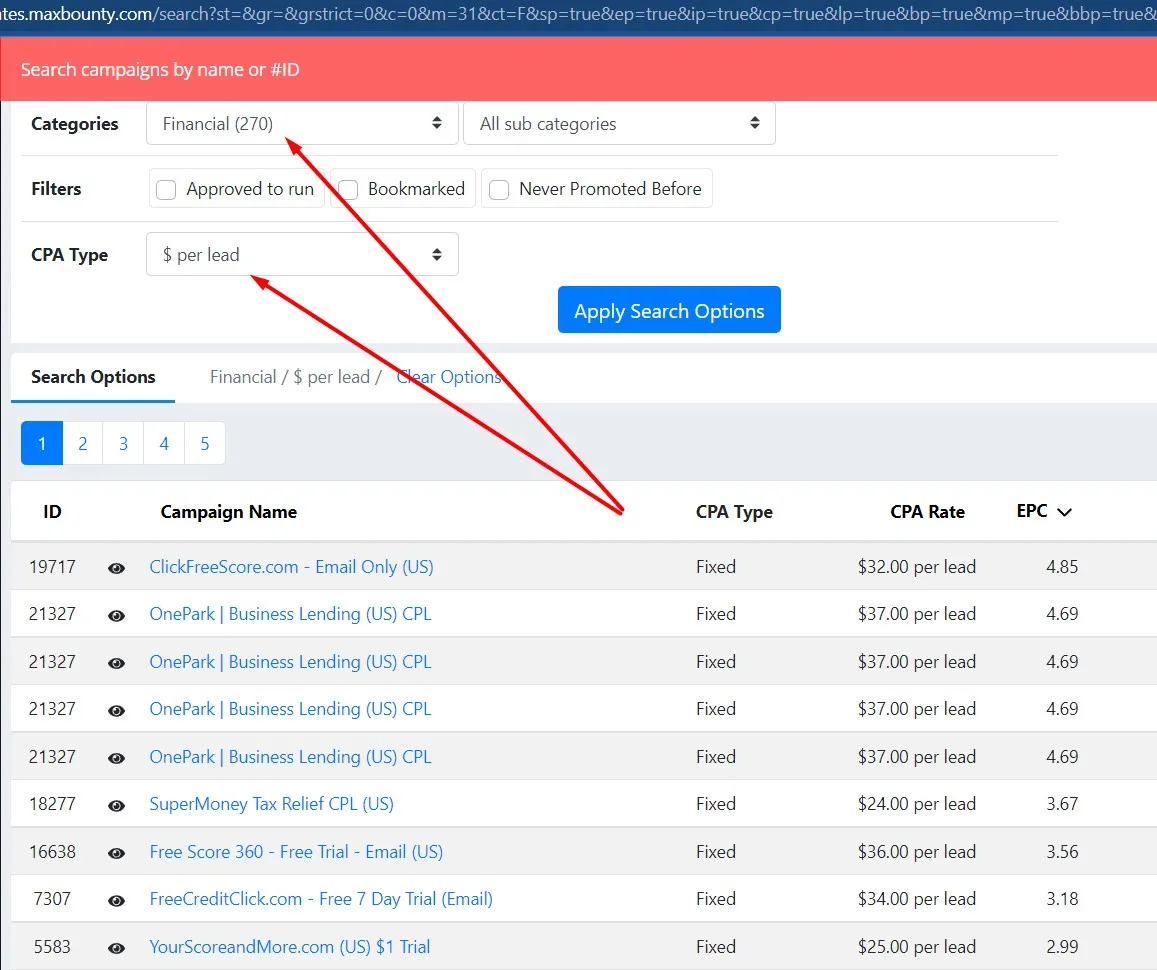
Task: Check Never Promoted Before filter
Action: point(499,190)
